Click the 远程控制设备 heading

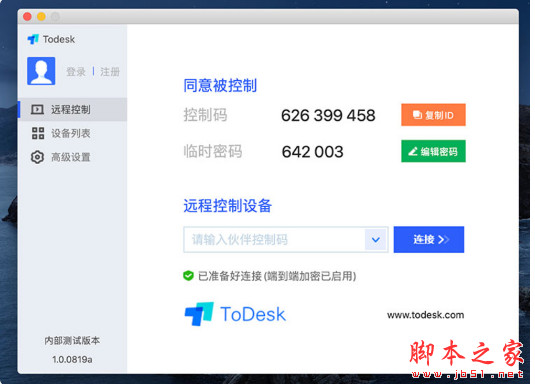228,206
